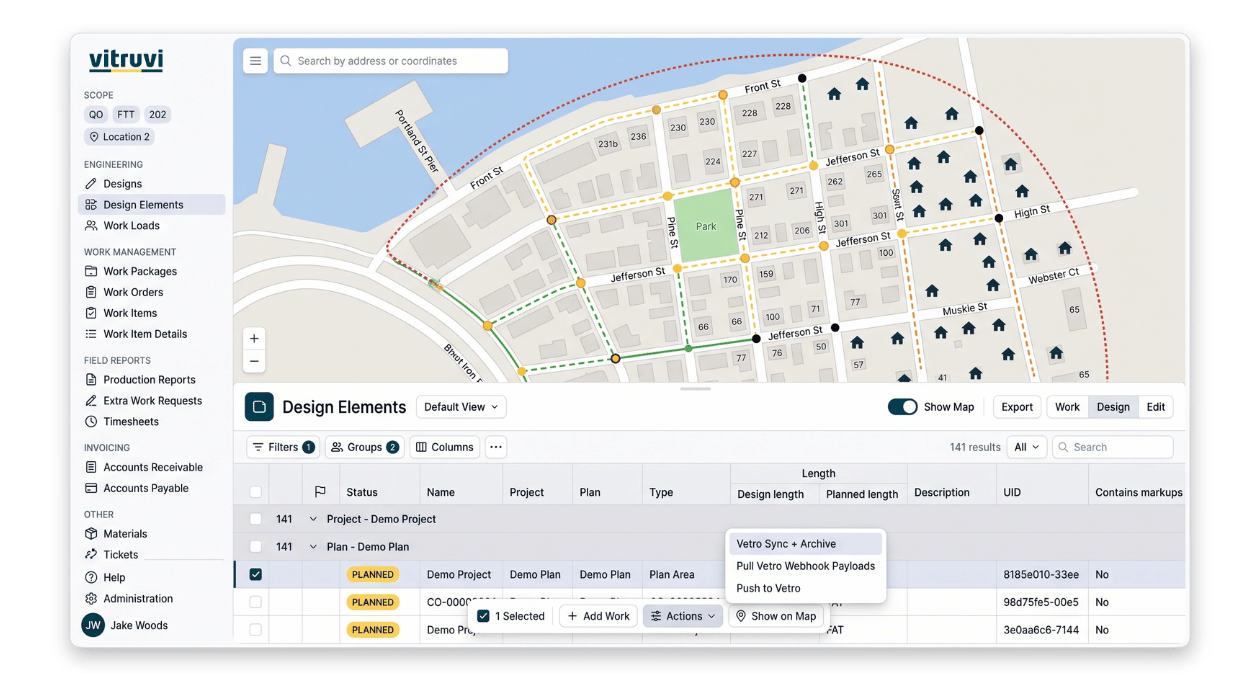Click the Location 2 scope chip
Viewport: 1260px width, 700px height.
(119, 137)
